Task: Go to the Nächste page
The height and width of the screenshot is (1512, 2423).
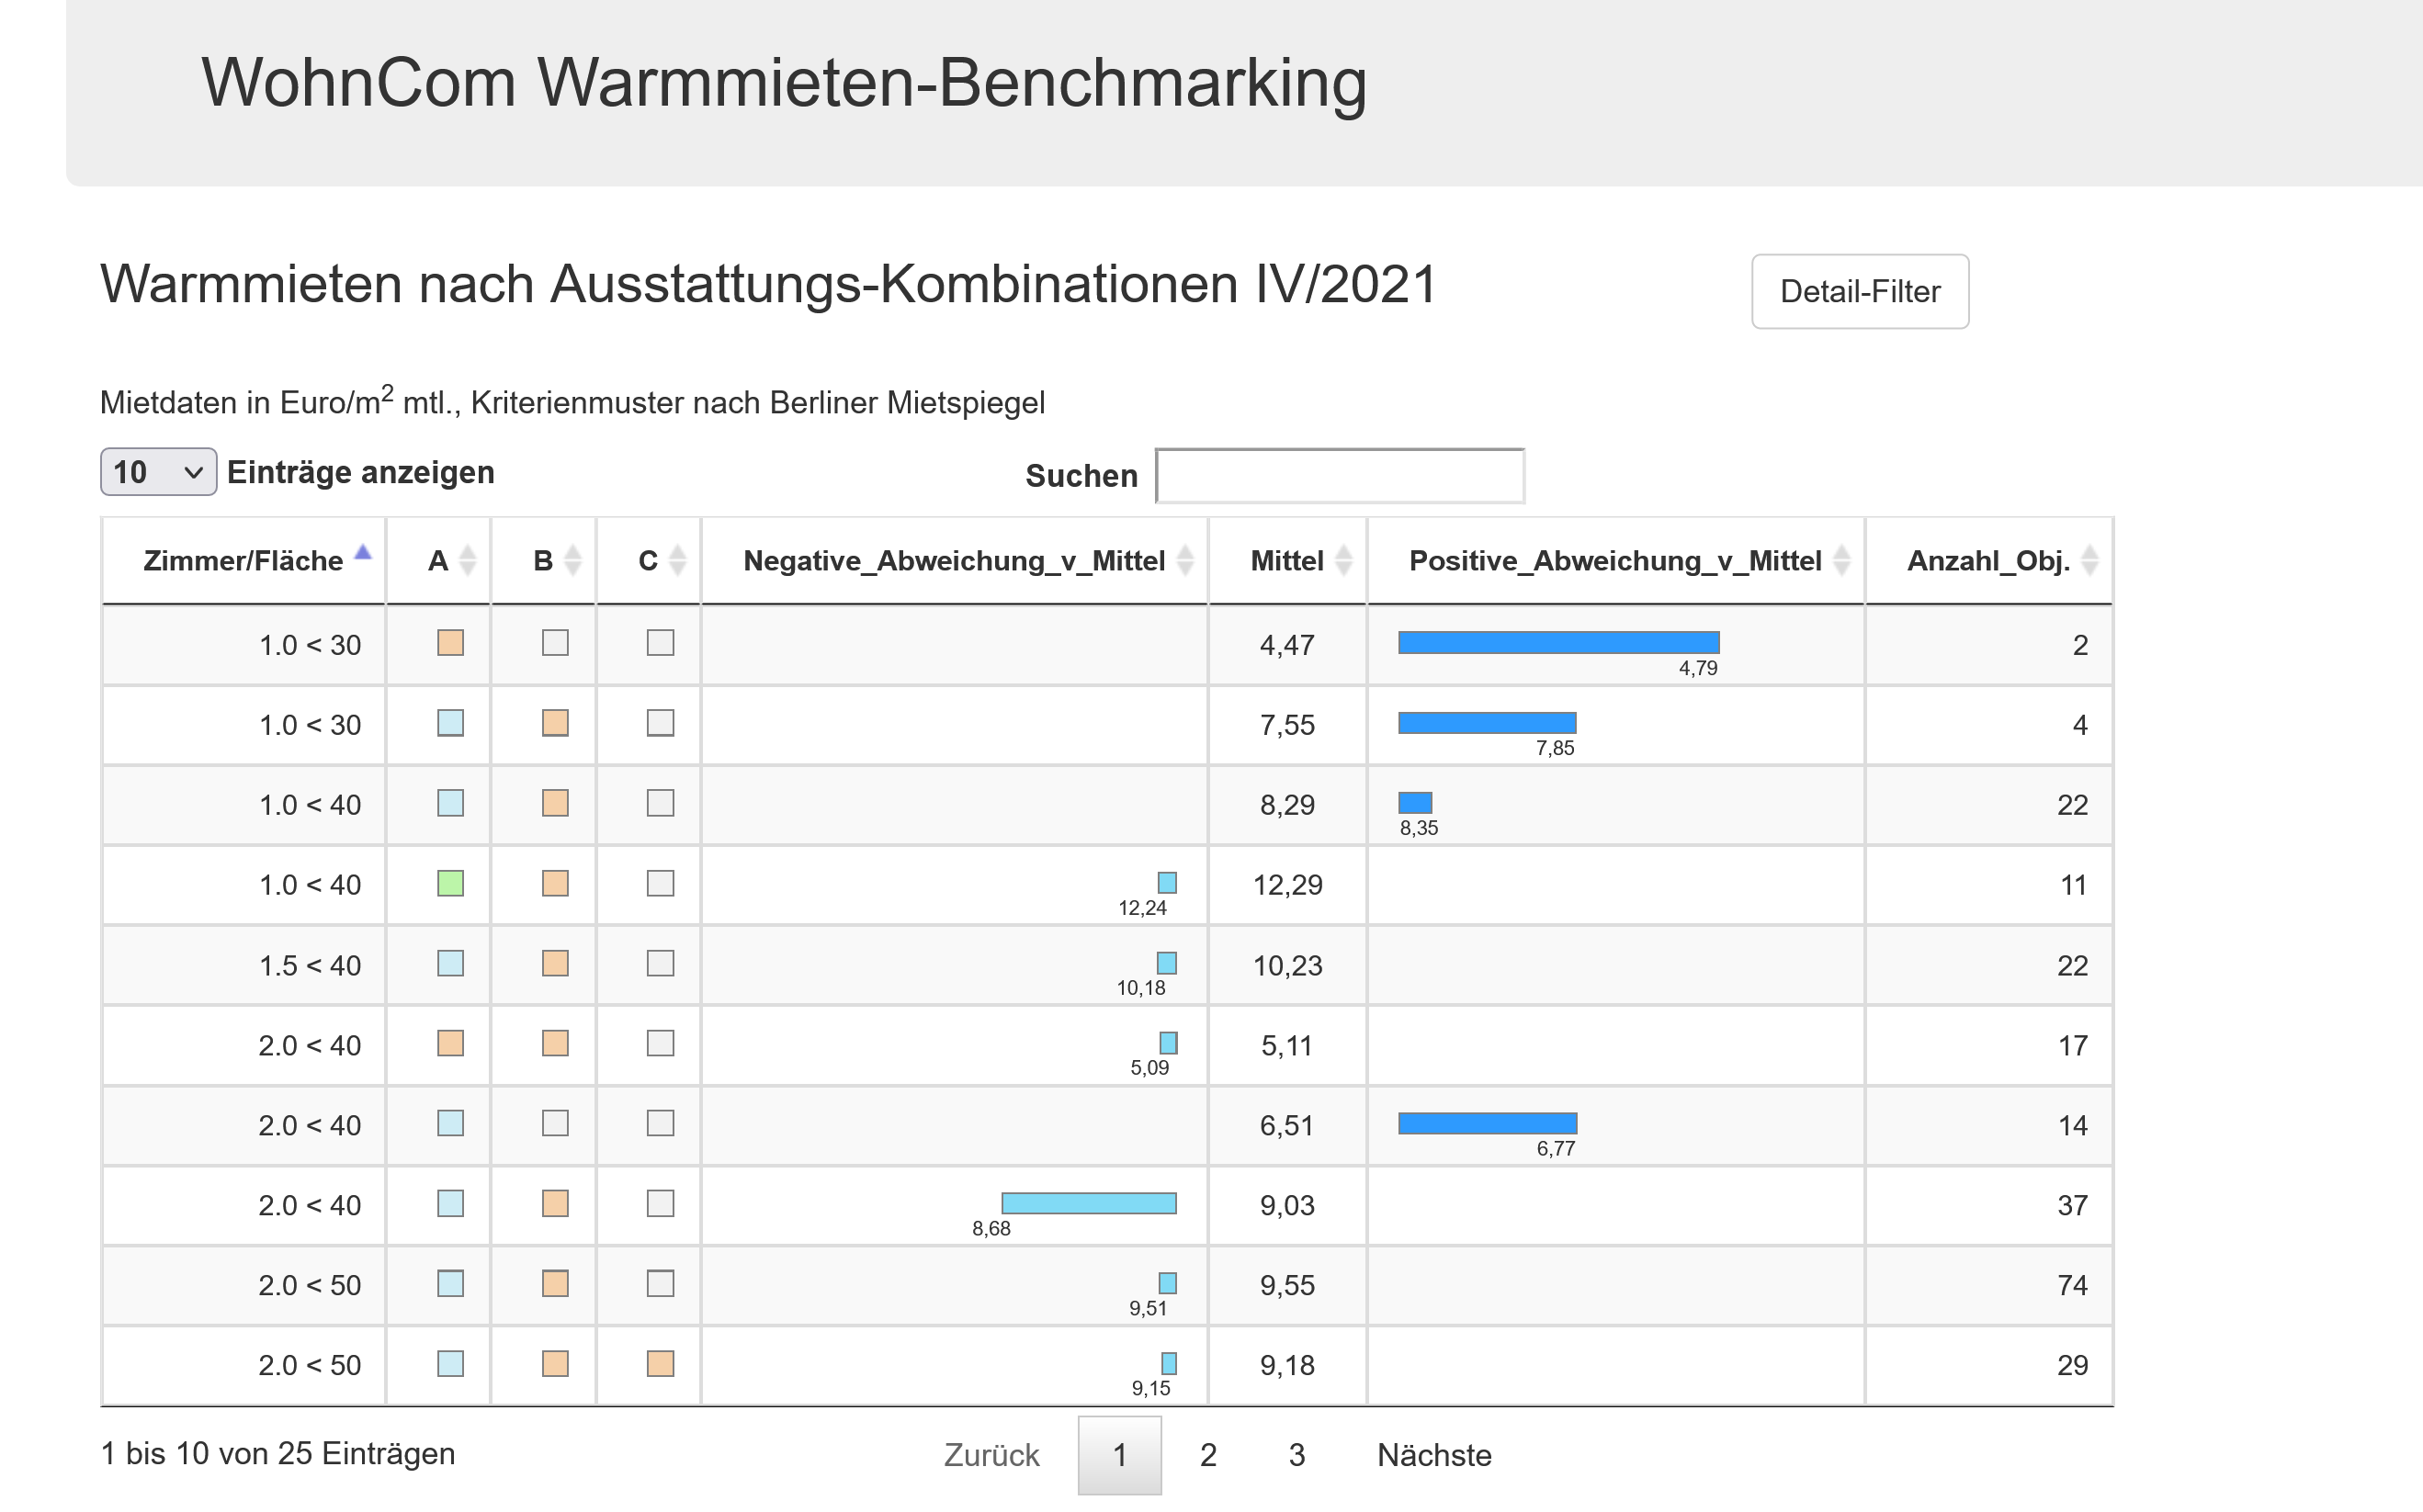Action: (x=1434, y=1455)
